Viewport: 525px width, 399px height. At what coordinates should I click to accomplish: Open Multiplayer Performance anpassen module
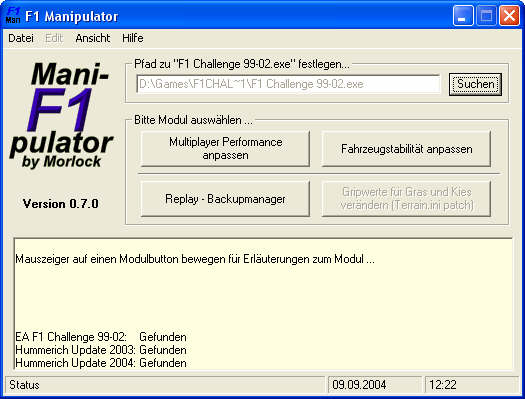[x=225, y=149]
